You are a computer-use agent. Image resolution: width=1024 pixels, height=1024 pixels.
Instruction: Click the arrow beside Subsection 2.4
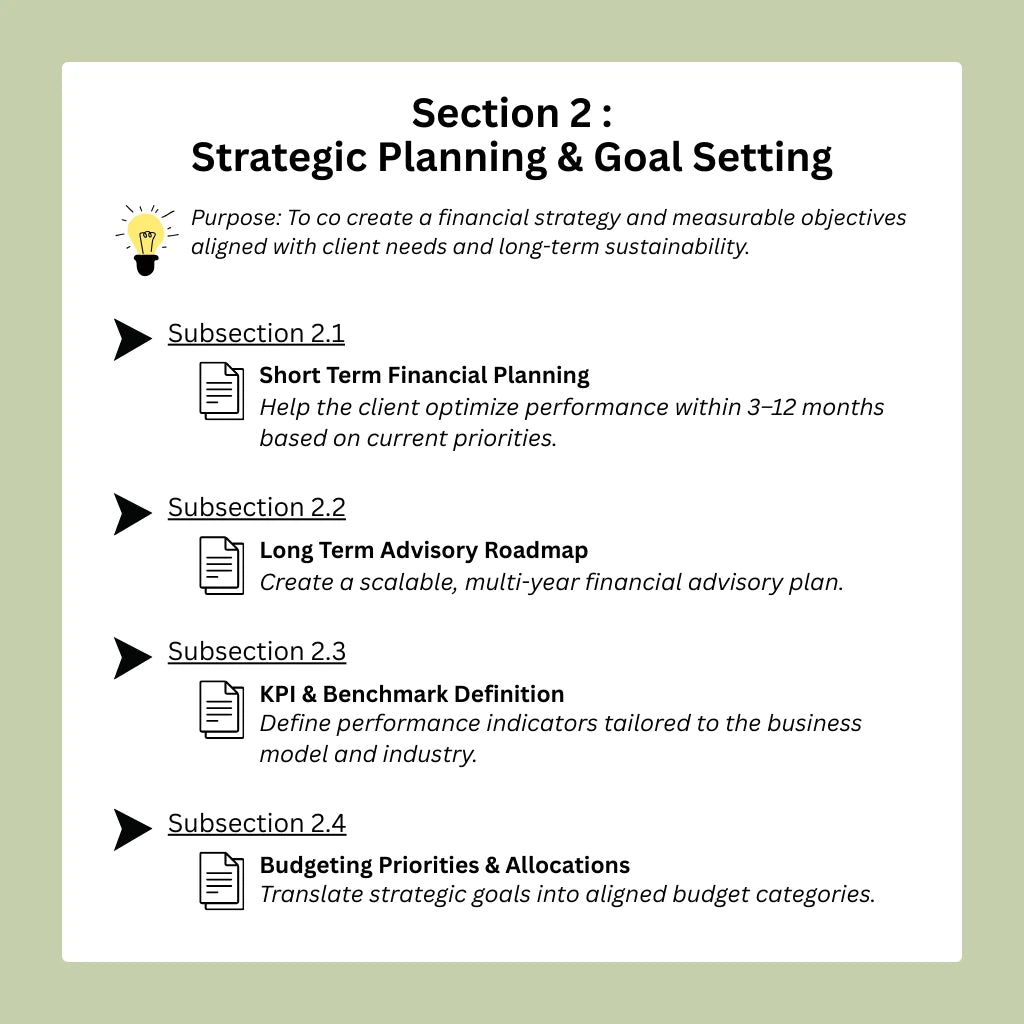(133, 830)
